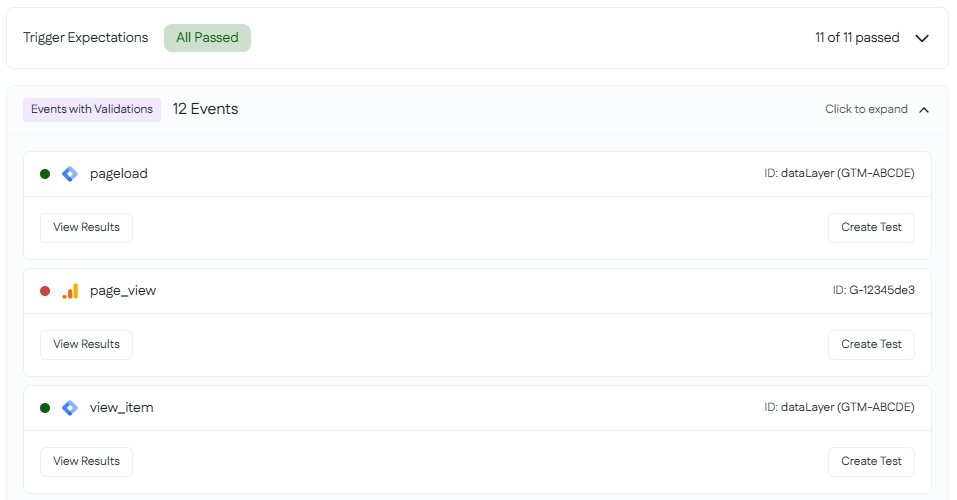Select the Events with Validations tag
957x500 pixels.
click(92, 109)
